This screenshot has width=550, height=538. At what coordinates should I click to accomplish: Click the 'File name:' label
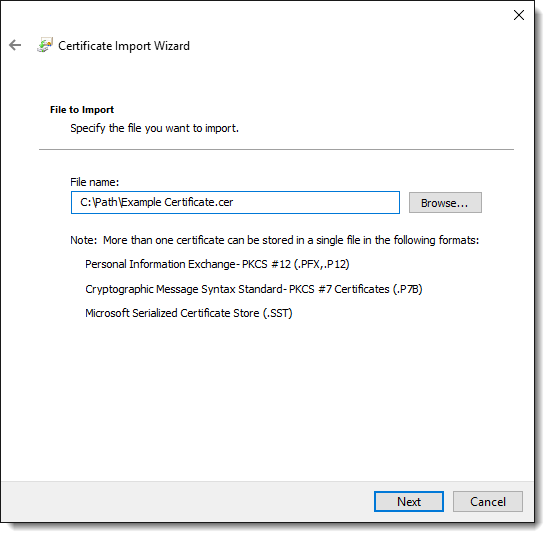coord(95,182)
